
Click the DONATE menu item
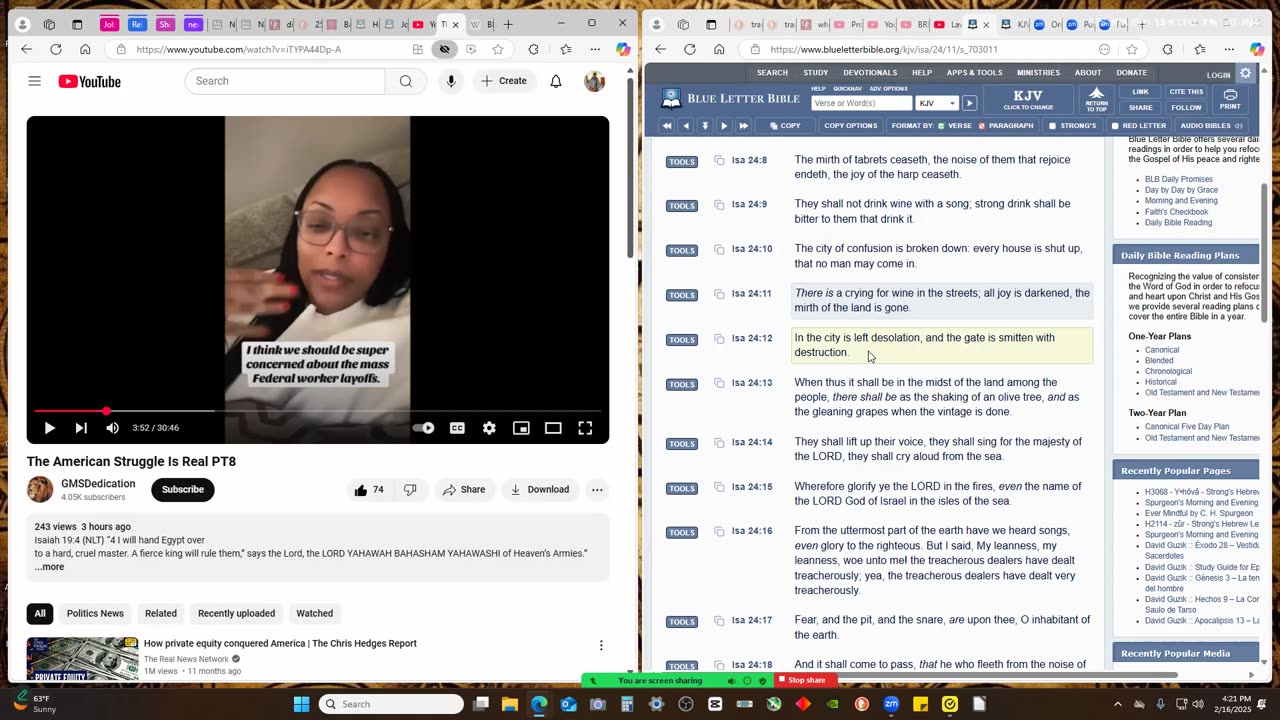[x=1132, y=73]
